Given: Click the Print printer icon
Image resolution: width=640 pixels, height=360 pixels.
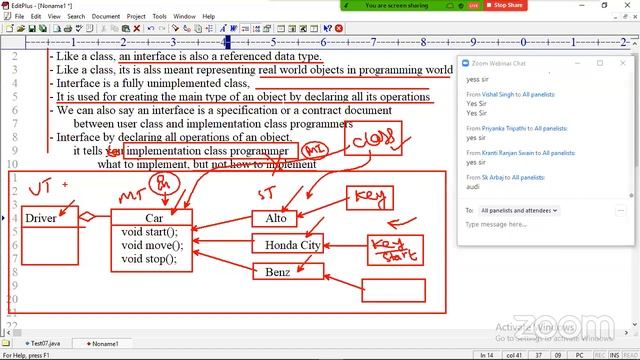Looking at the screenshot, I should 68,29.
